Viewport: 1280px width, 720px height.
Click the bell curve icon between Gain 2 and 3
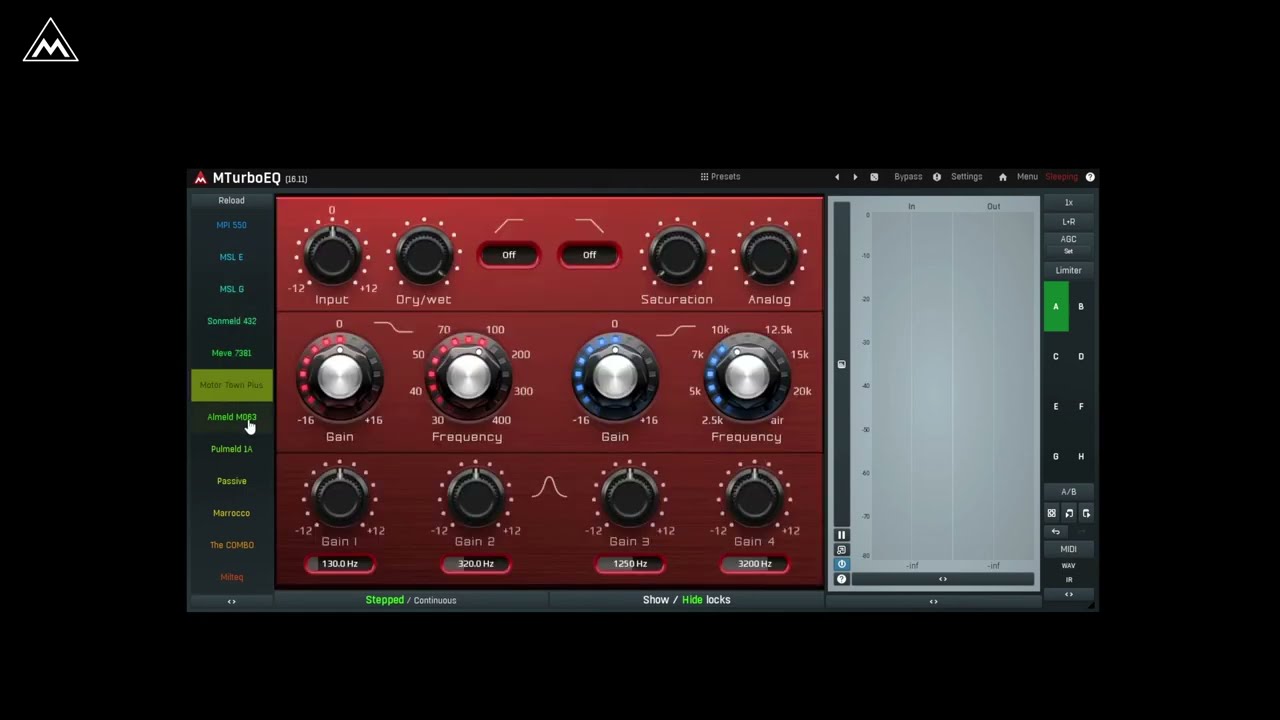point(549,487)
